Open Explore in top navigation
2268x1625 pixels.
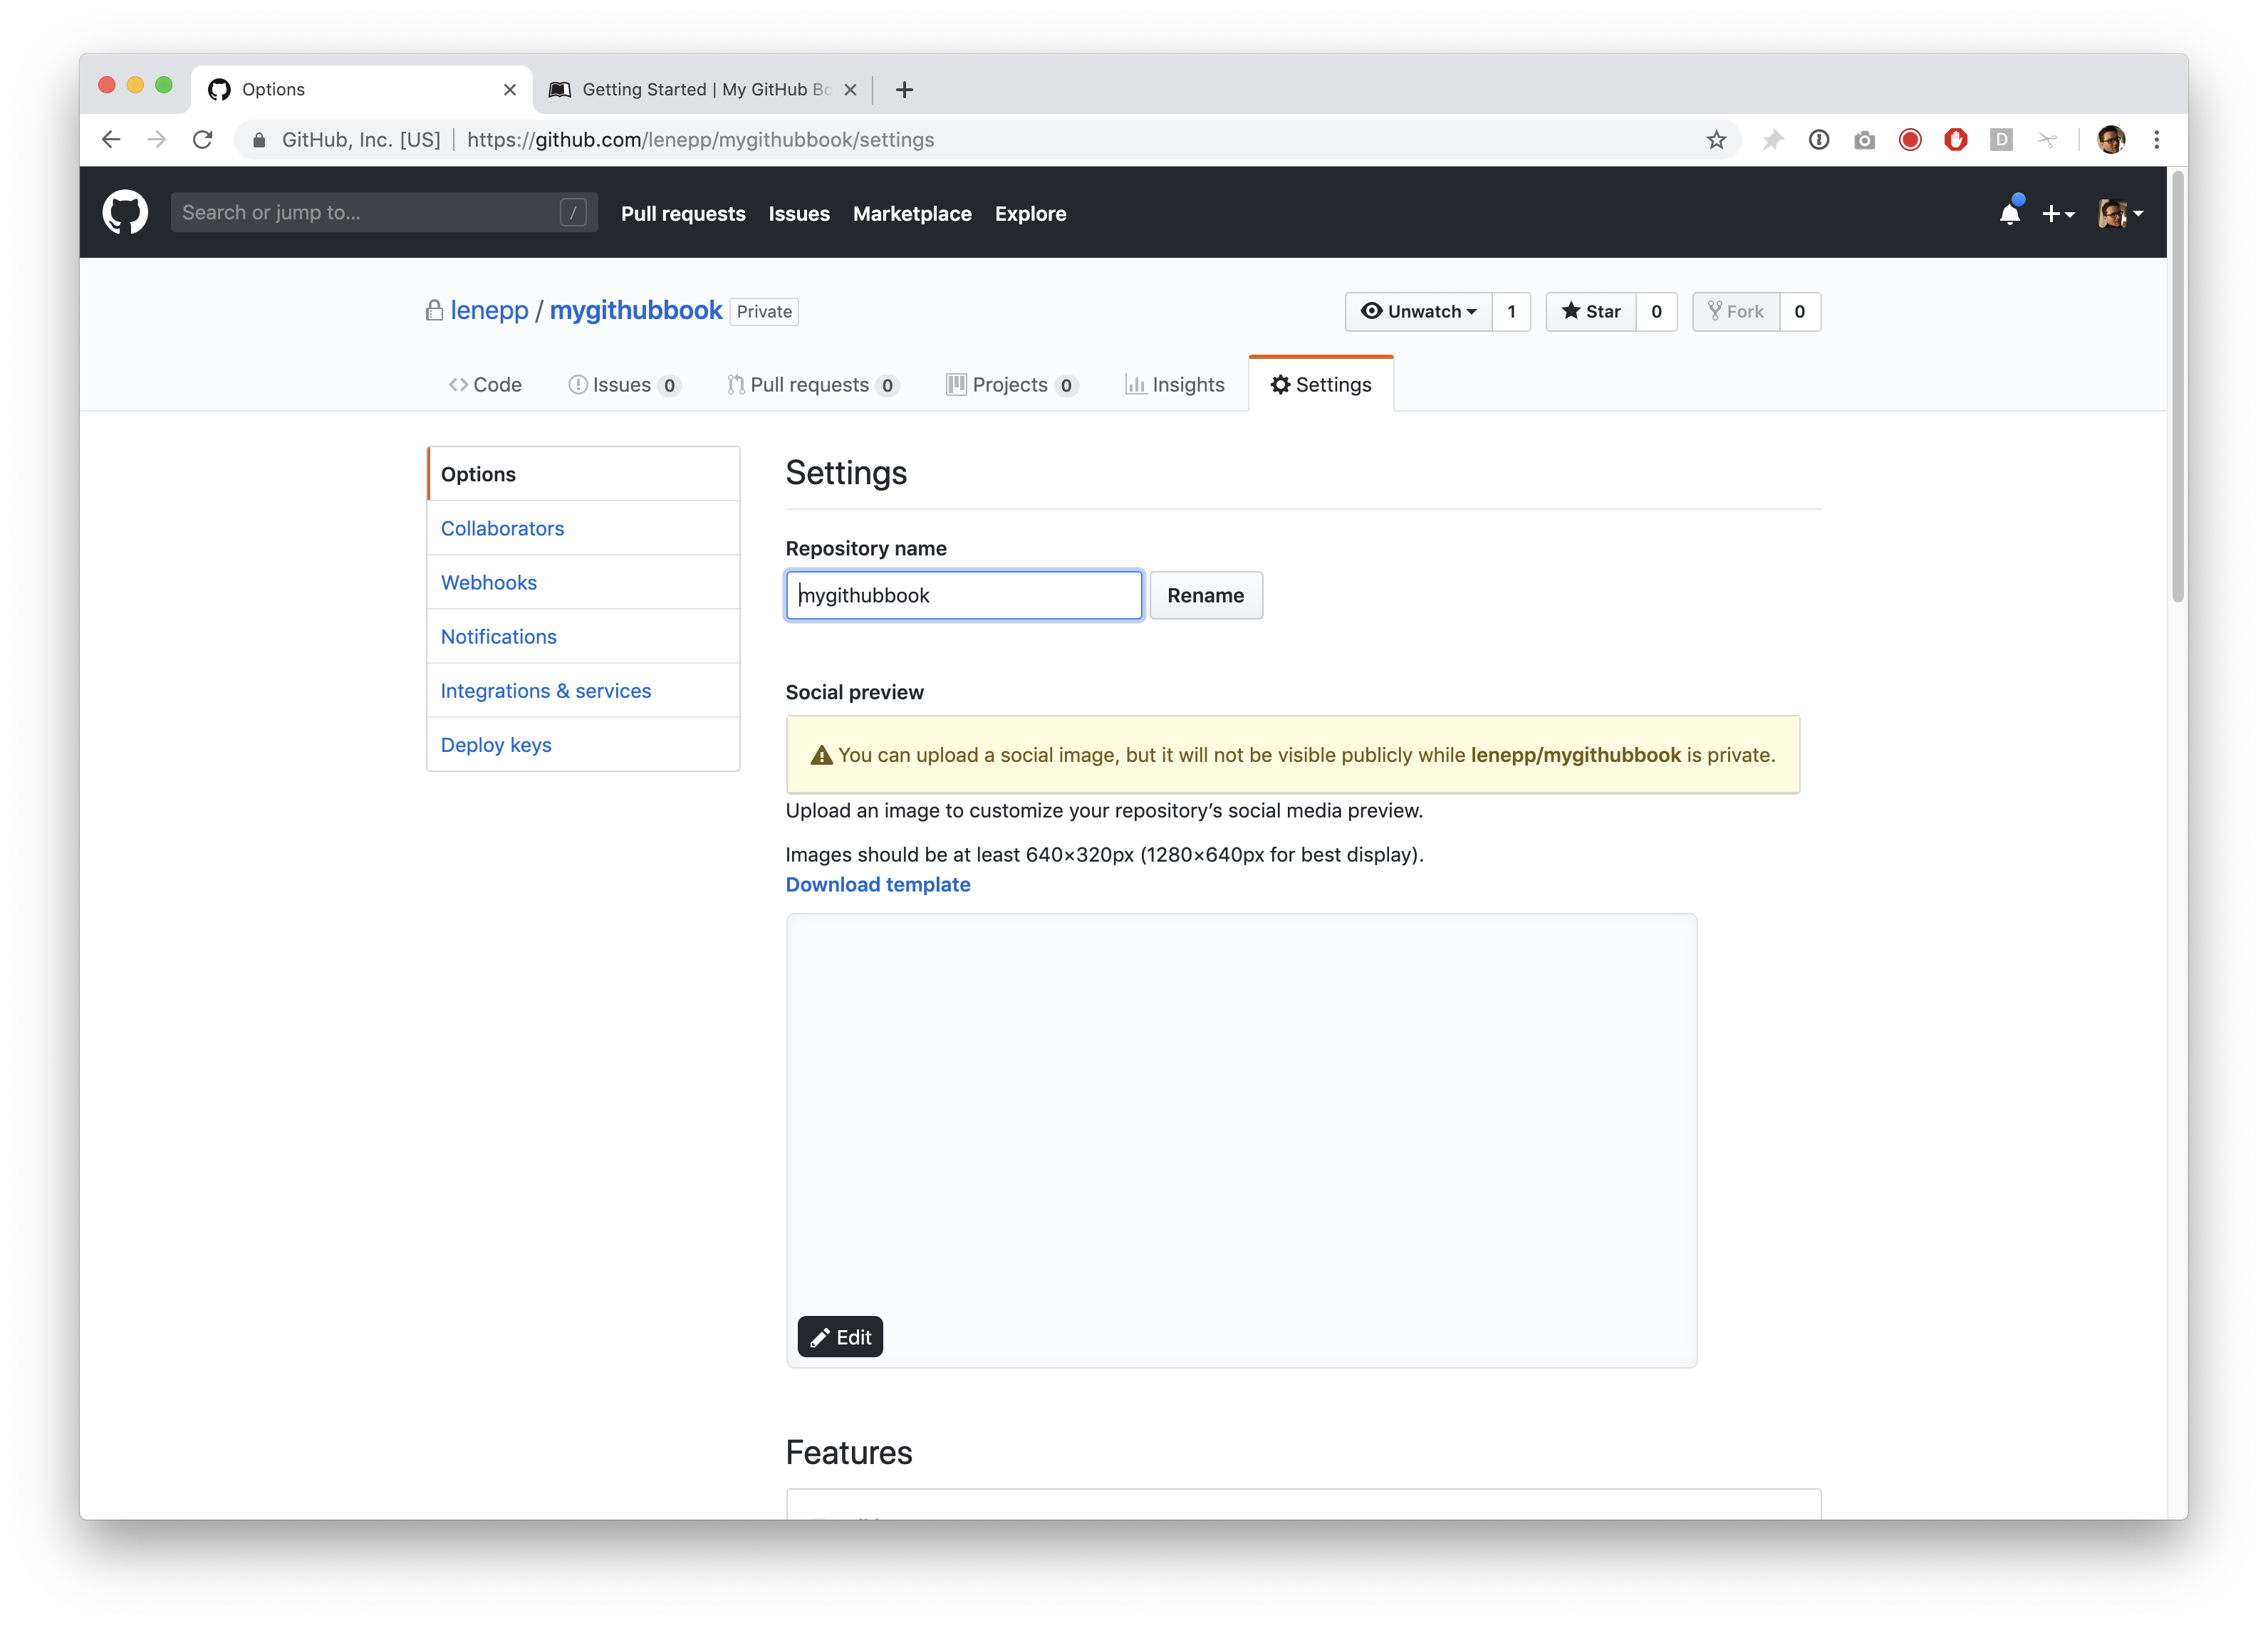point(1030,213)
